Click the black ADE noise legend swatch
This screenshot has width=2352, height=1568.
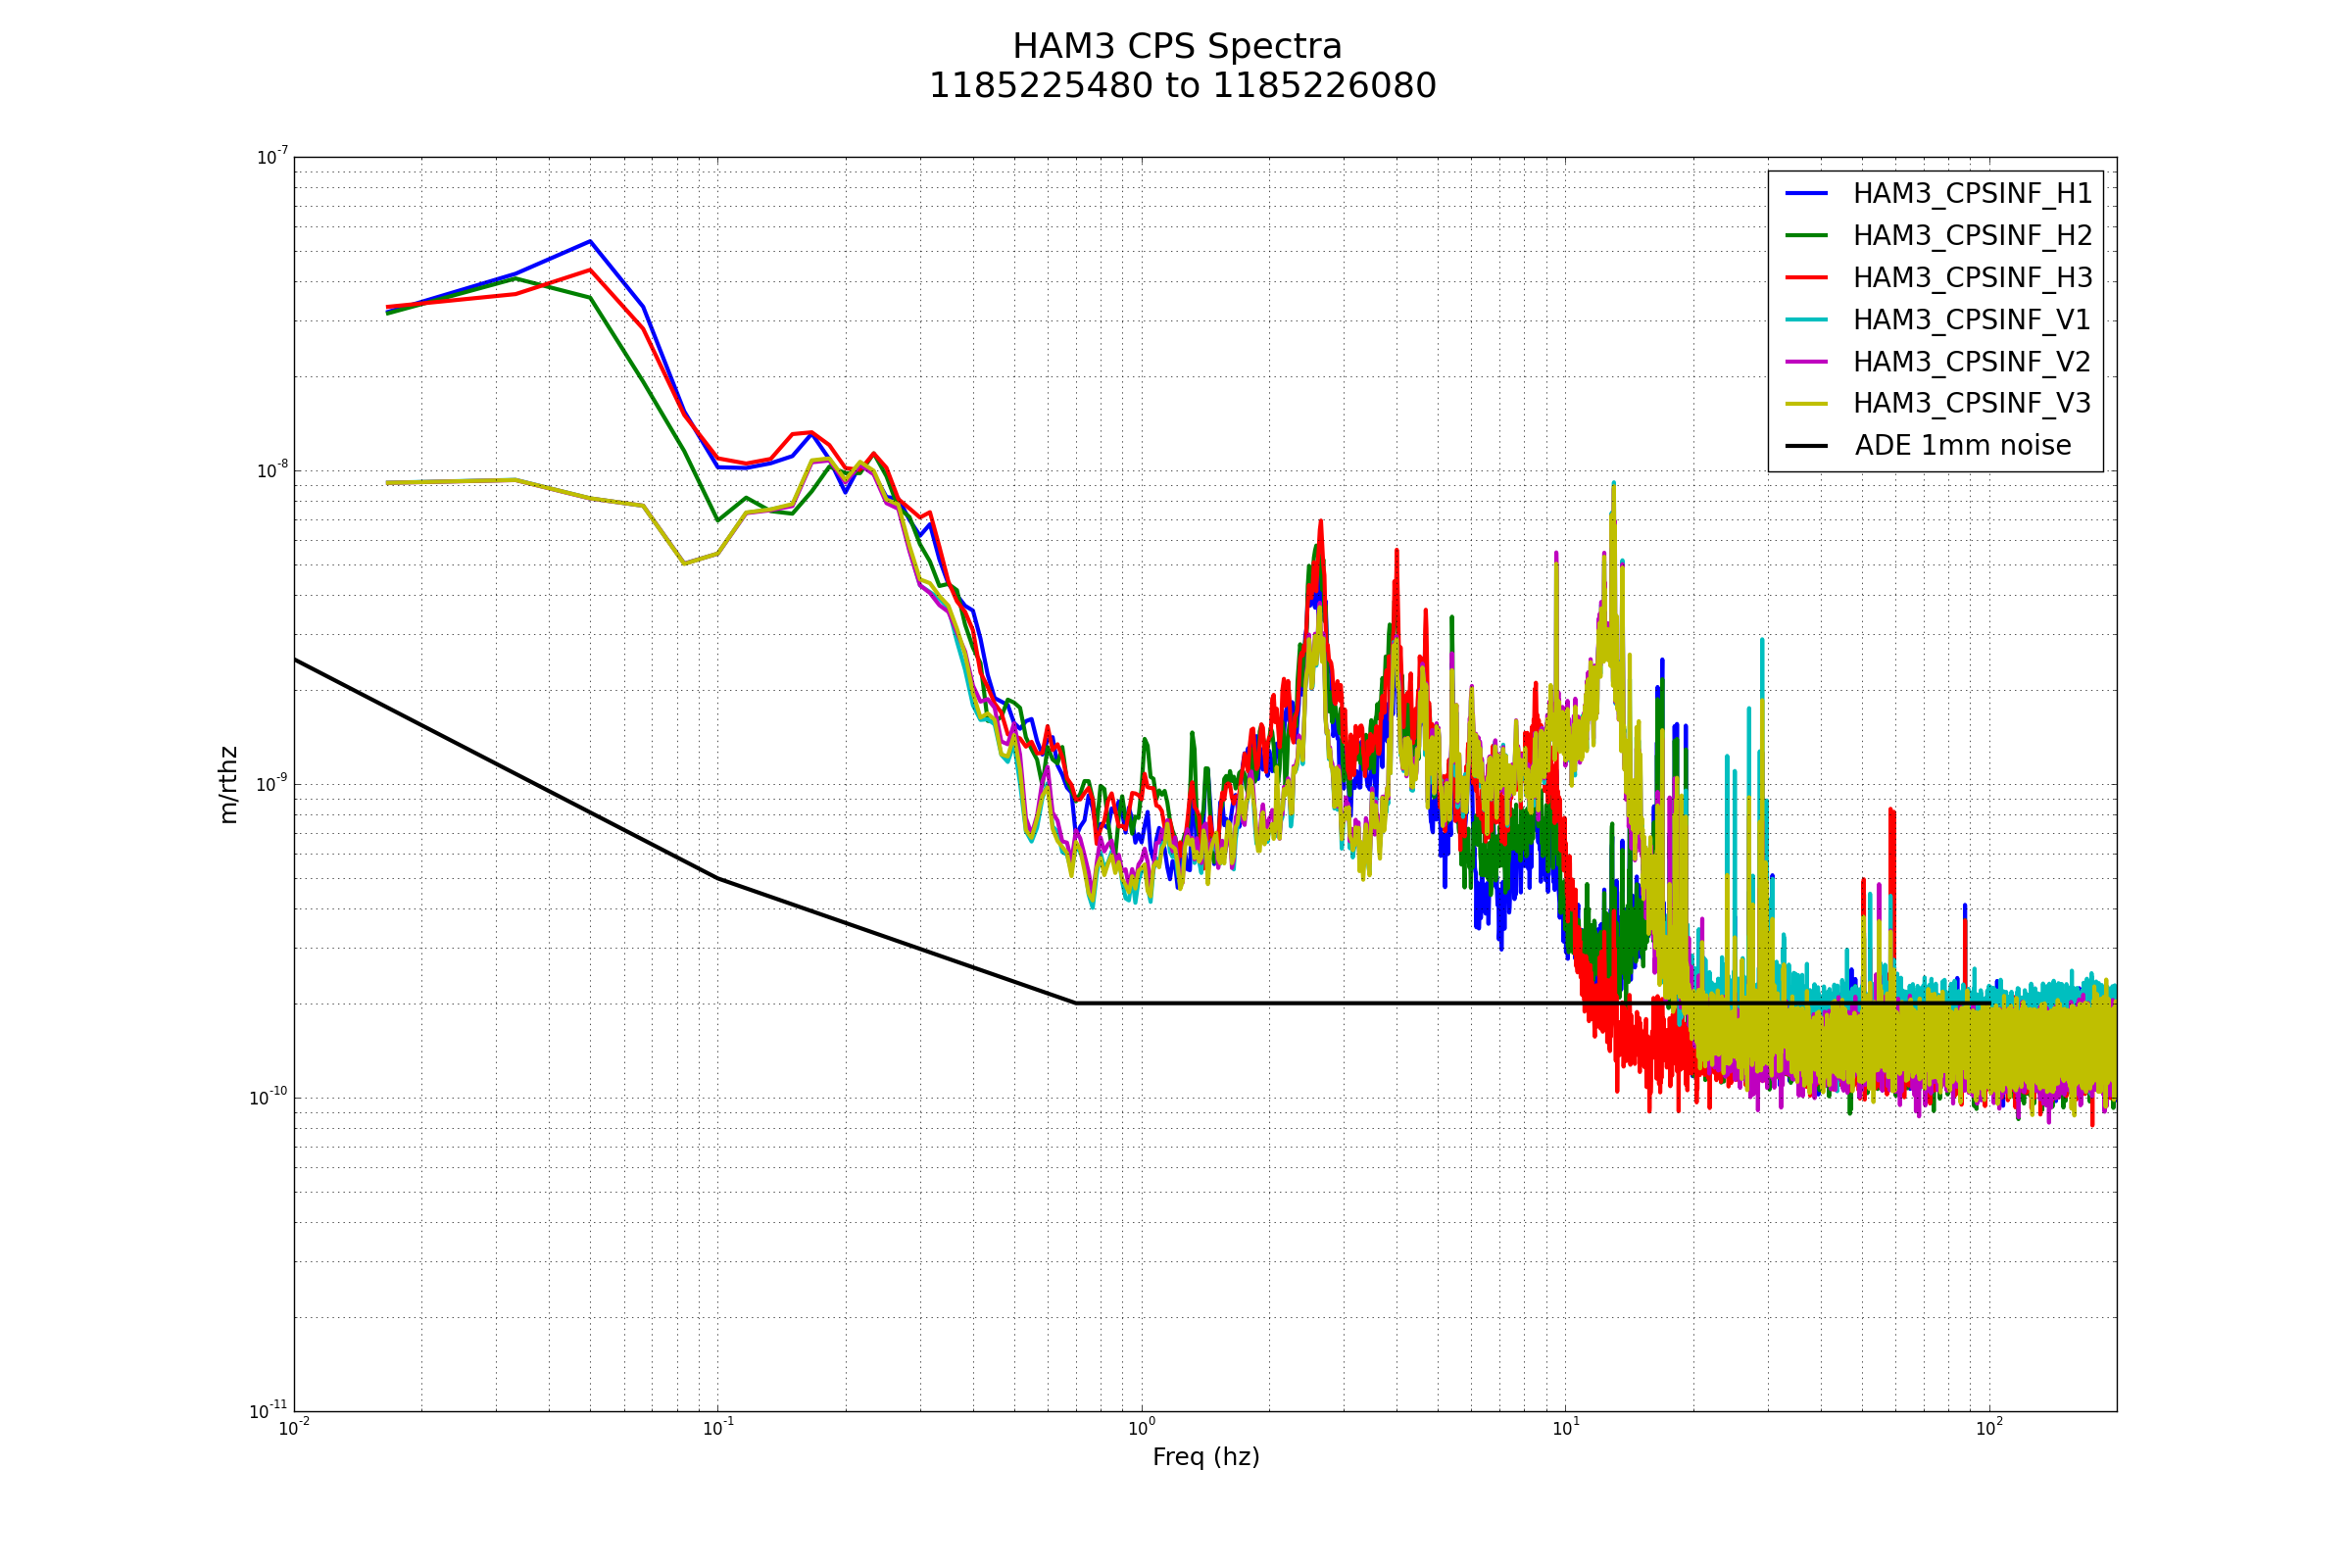(1807, 445)
